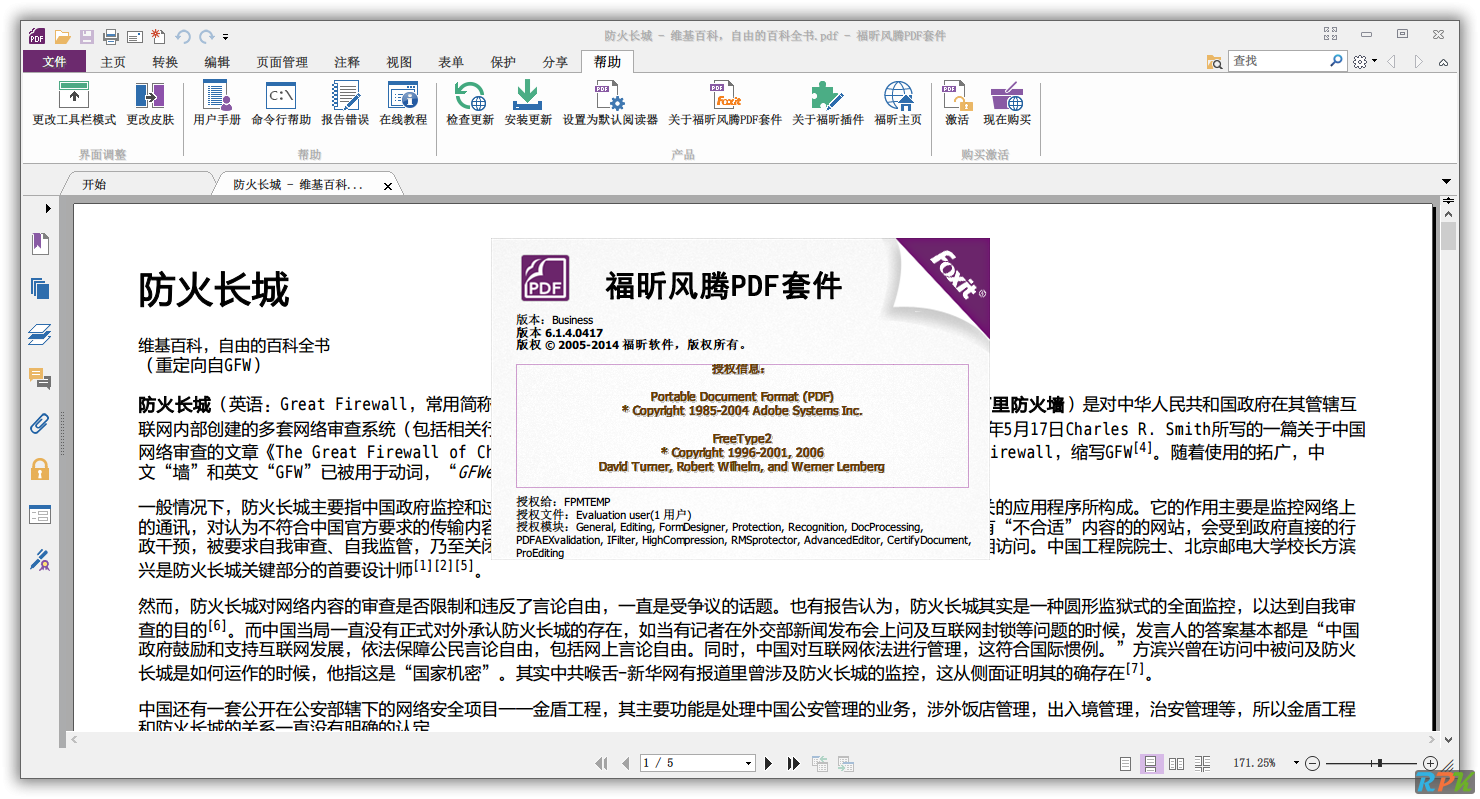Screen dimensions: 1480x799
Task: Expand the left navigation panel arrow
Action: point(47,208)
